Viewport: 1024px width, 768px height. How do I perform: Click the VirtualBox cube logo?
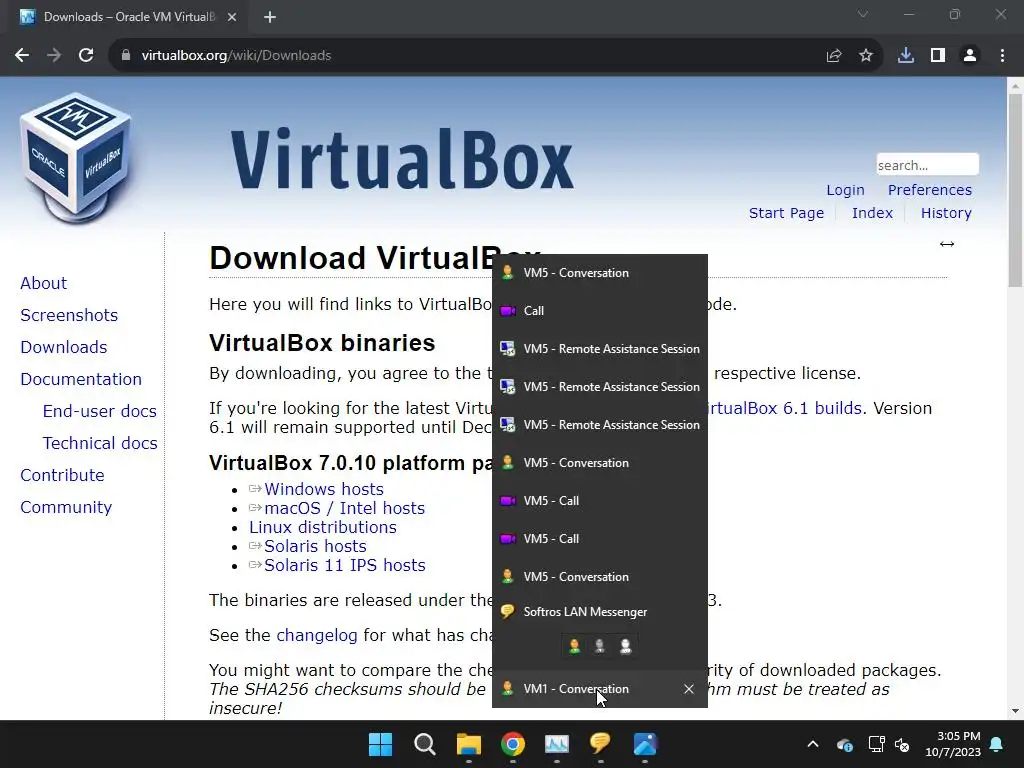click(76, 157)
